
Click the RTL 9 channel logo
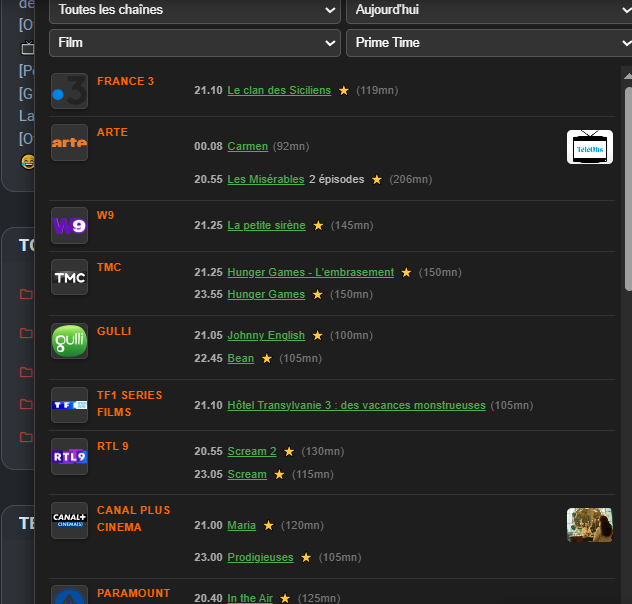69,456
